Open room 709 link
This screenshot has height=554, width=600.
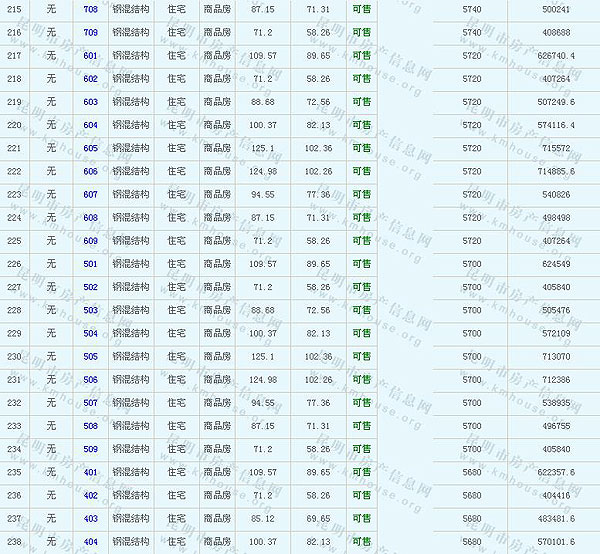(90, 32)
